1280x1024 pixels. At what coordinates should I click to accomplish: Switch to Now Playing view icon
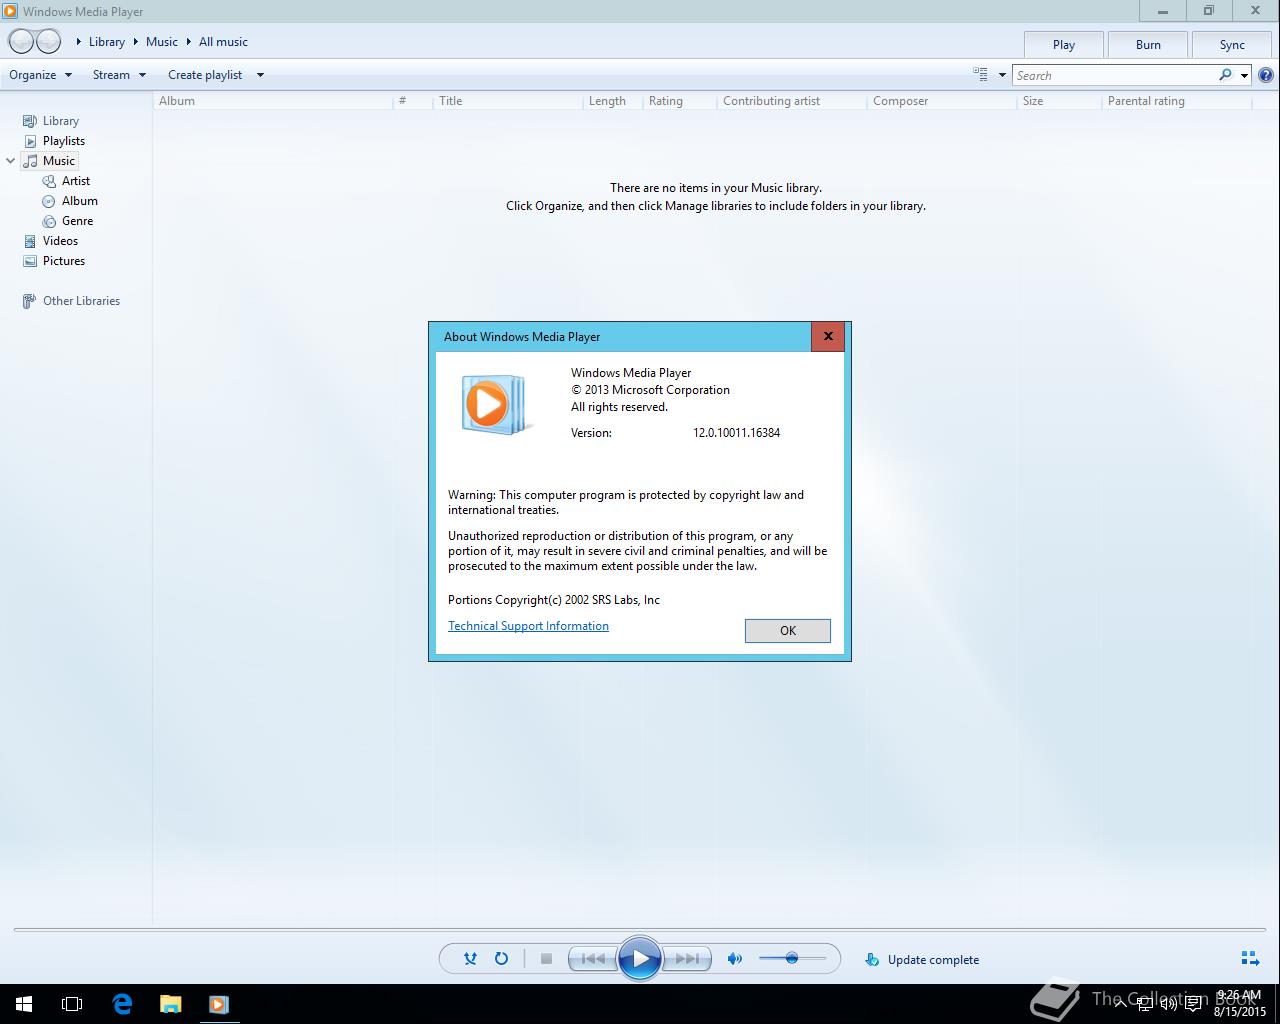[1250, 958]
